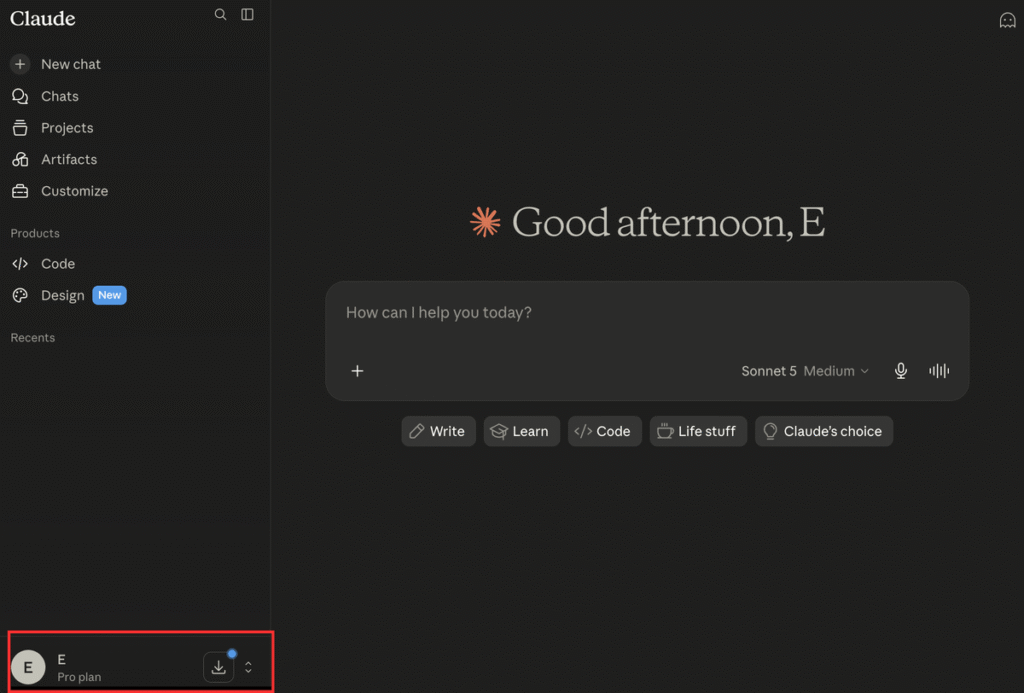Click the orange Claude spark logo
Screen dimensions: 1024x693
pyautogui.click(x=485, y=222)
